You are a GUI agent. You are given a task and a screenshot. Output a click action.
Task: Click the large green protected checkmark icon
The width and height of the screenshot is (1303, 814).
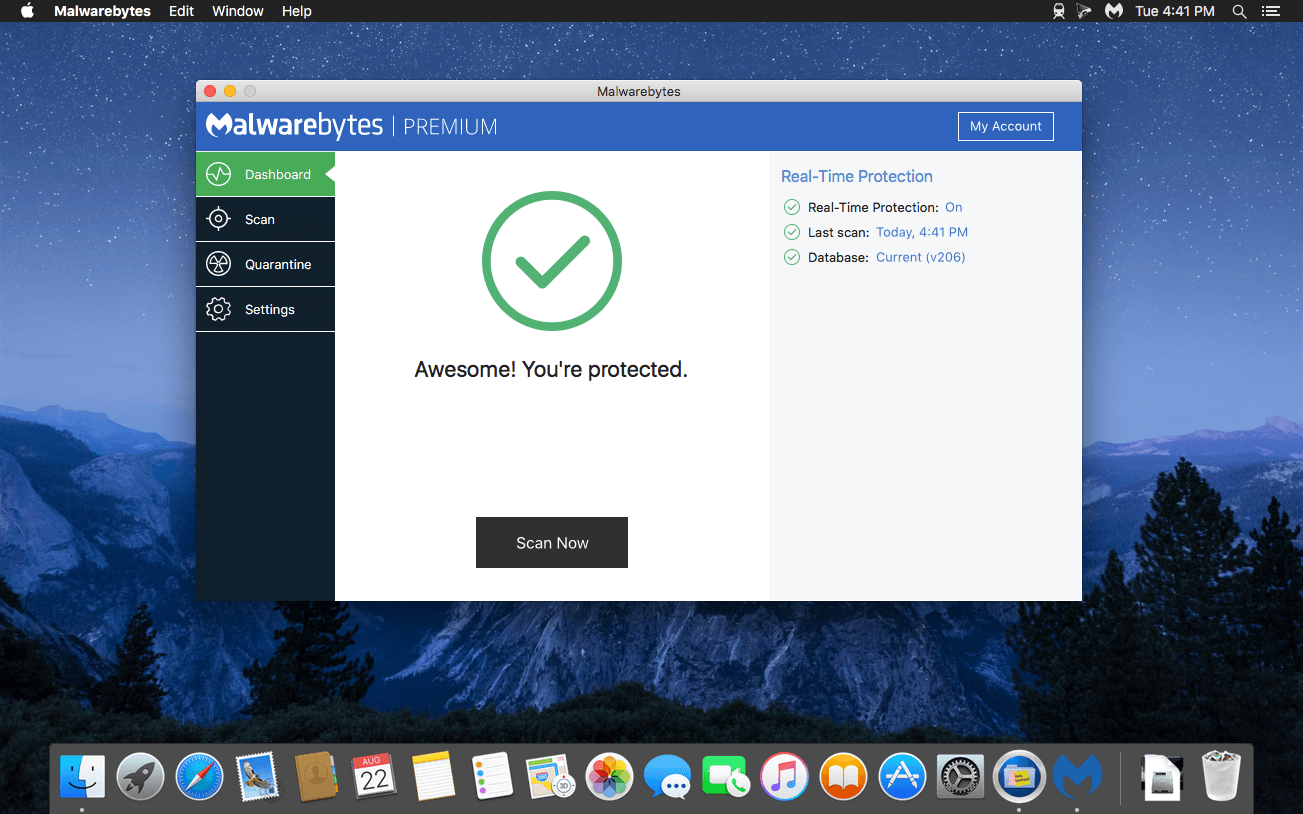click(552, 262)
